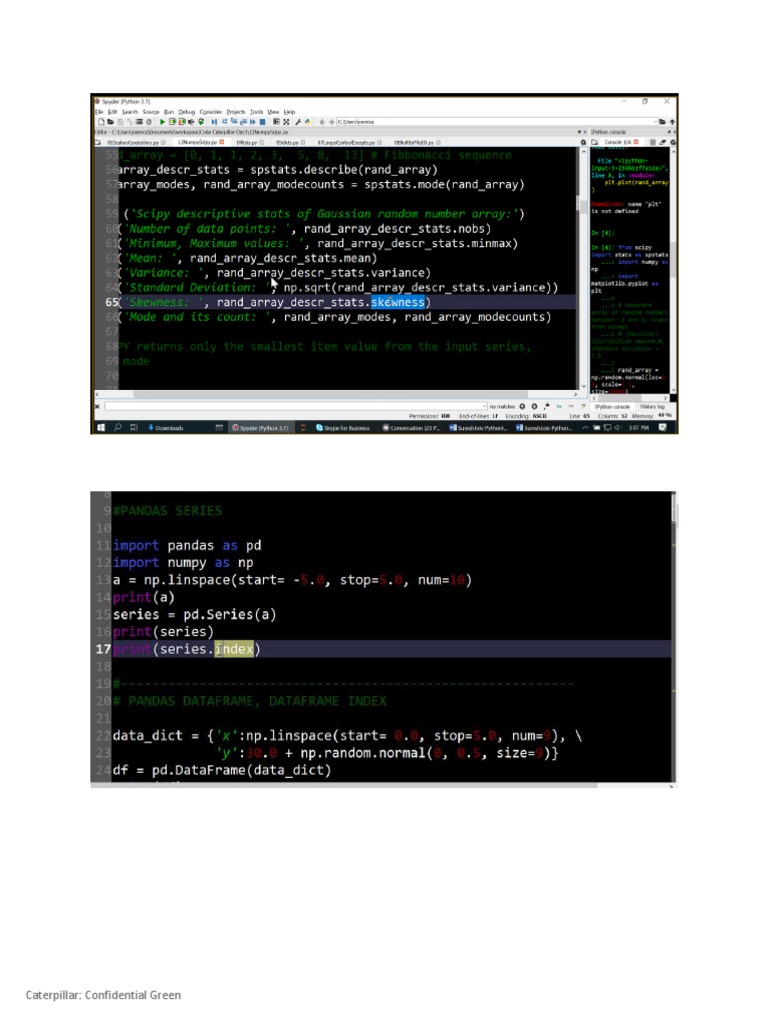The width and height of the screenshot is (768, 1024).
Task: Close the find bar with its X
Action: point(97,406)
